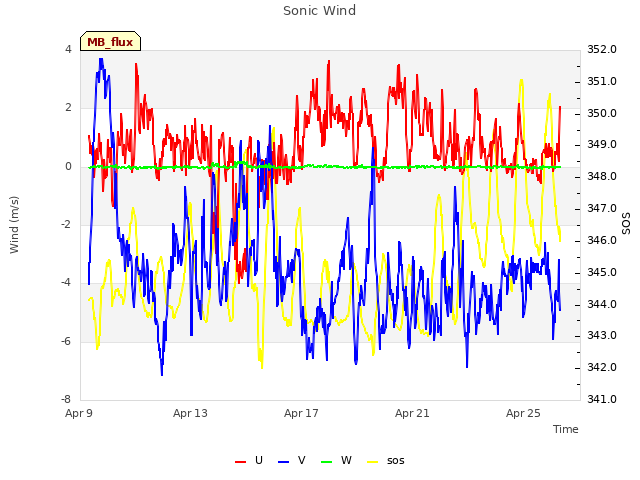This screenshot has width=640, height=480.
Task: Toggle the sos series in legend
Action: [x=386, y=460]
